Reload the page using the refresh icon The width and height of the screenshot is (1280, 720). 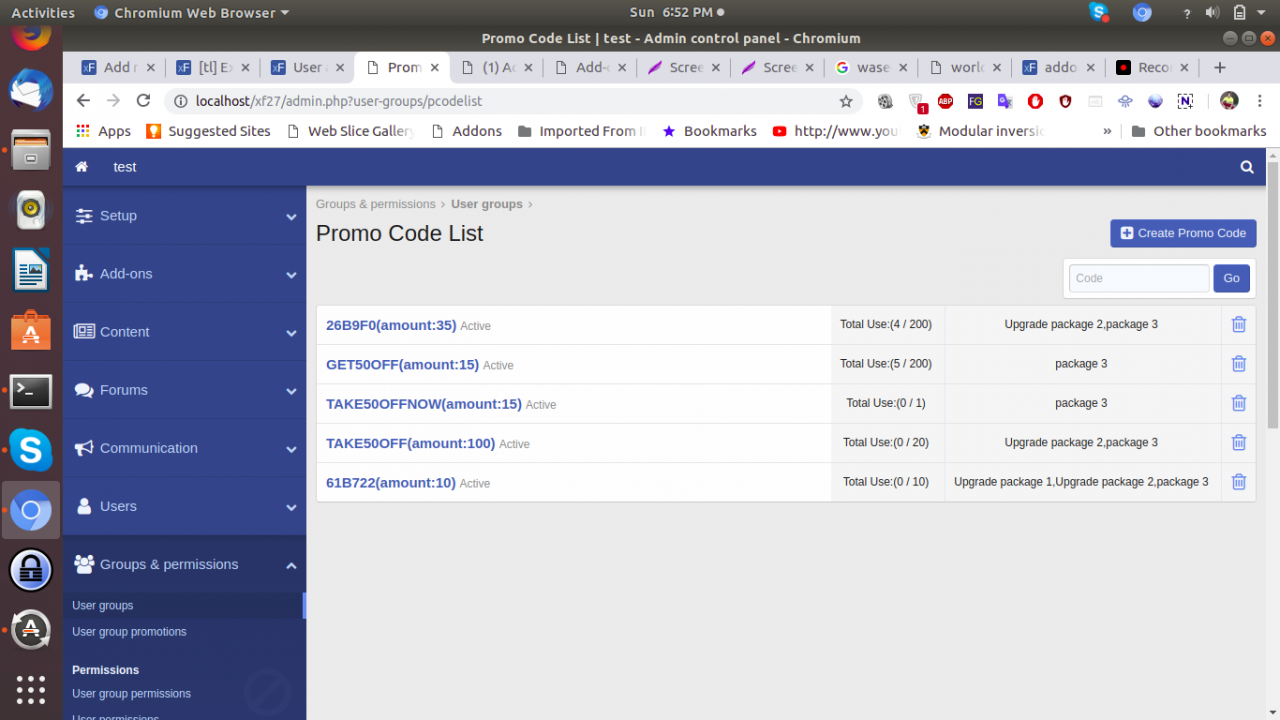coord(143,101)
